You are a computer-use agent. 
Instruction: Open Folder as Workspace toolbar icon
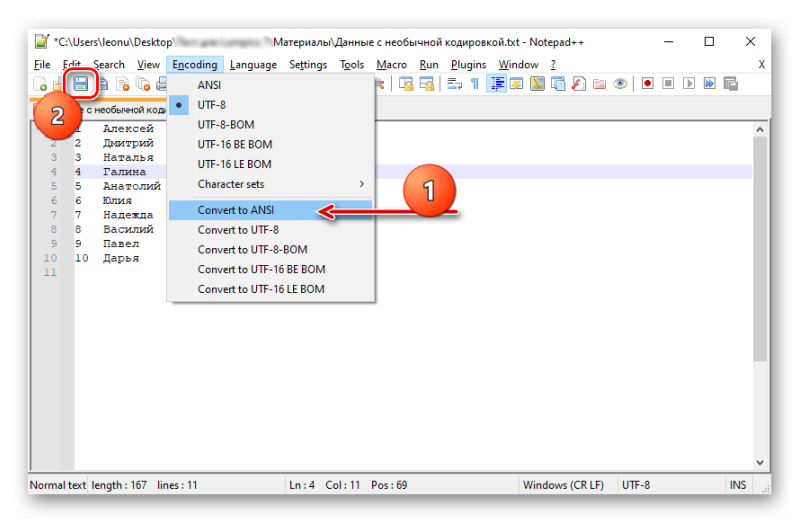click(599, 84)
